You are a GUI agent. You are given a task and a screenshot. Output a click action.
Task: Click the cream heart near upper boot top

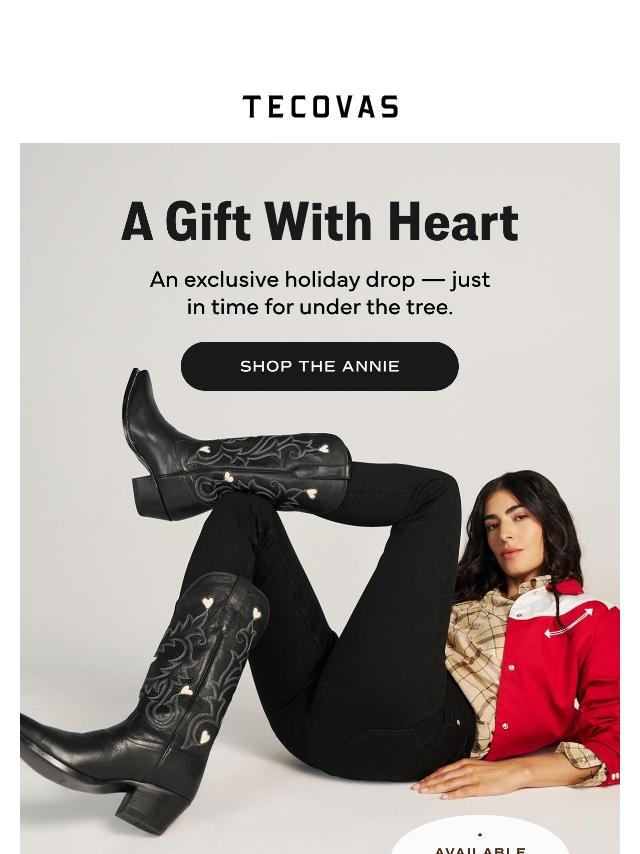324,449
